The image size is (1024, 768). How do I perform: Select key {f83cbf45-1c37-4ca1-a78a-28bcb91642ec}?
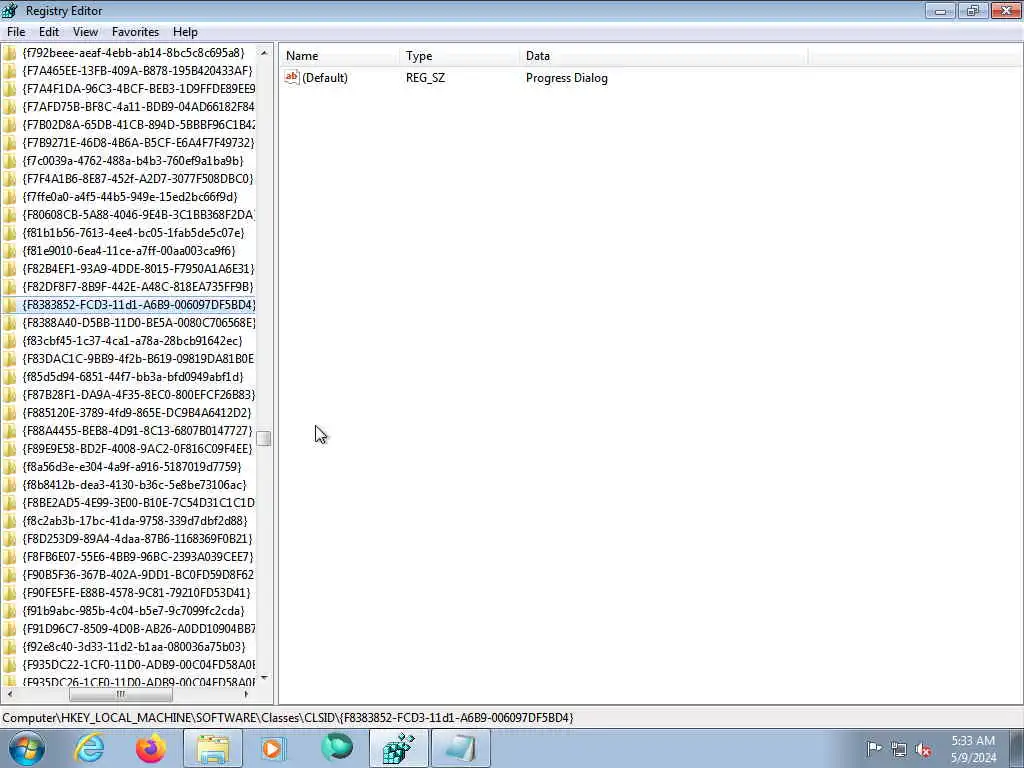point(133,341)
